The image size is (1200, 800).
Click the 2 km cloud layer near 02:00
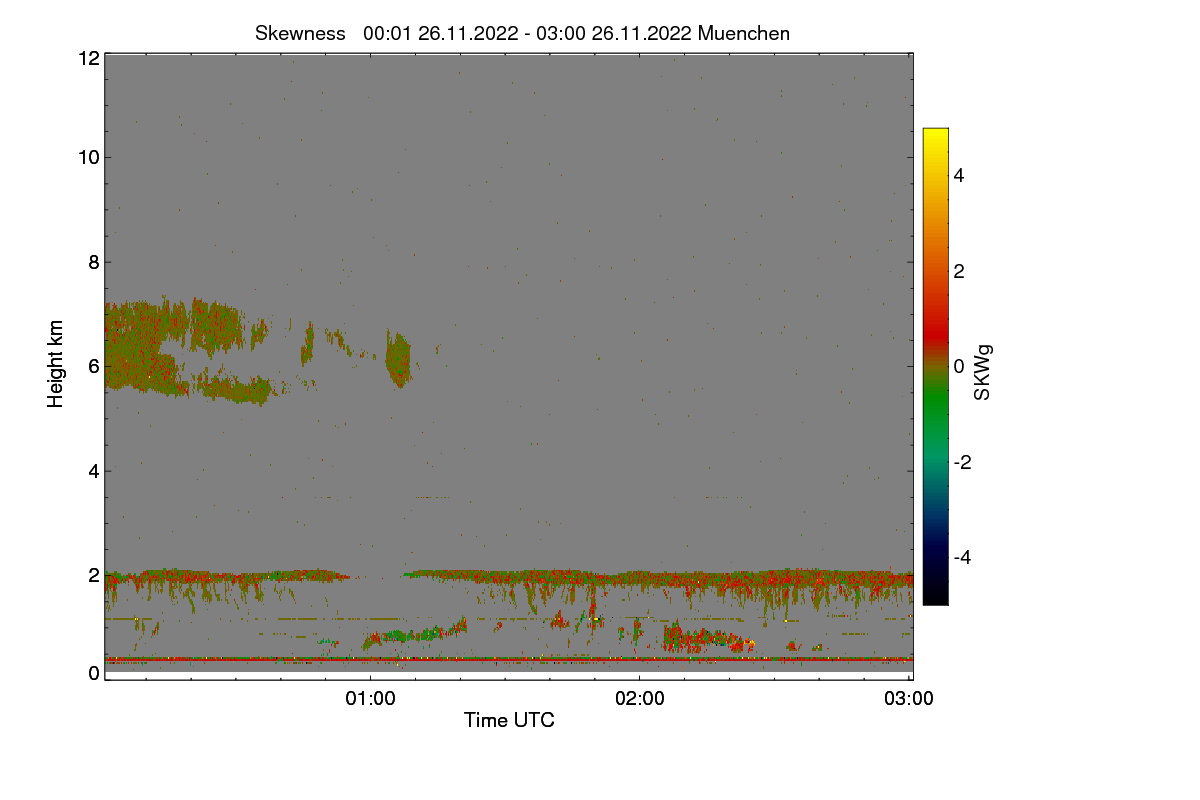(x=640, y=578)
